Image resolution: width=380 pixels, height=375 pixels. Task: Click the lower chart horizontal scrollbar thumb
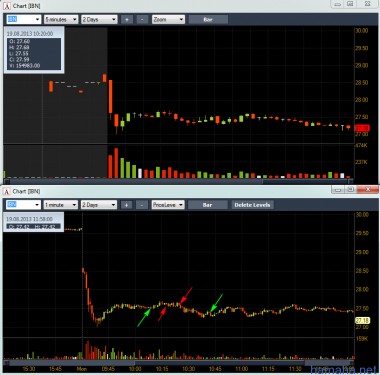point(219,363)
